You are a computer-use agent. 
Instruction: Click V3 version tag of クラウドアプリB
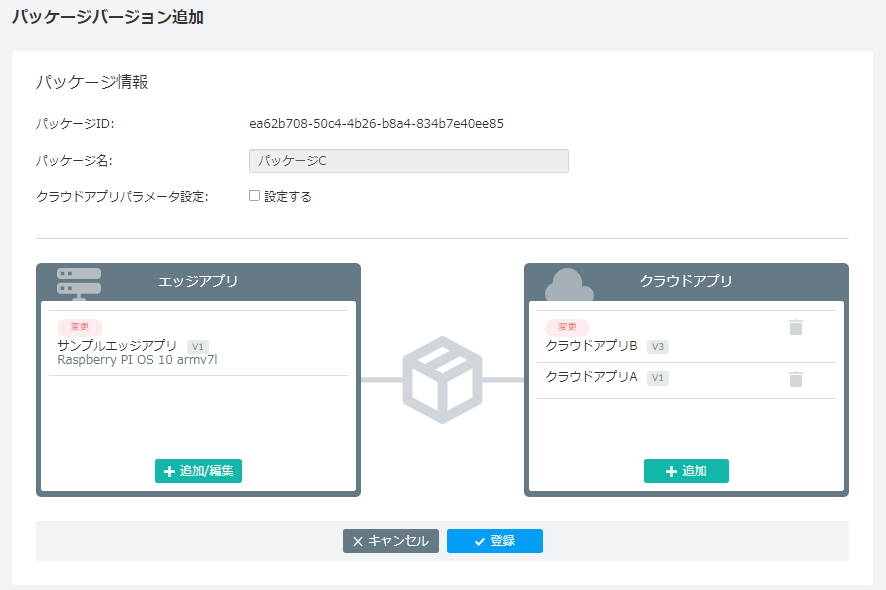[658, 346]
